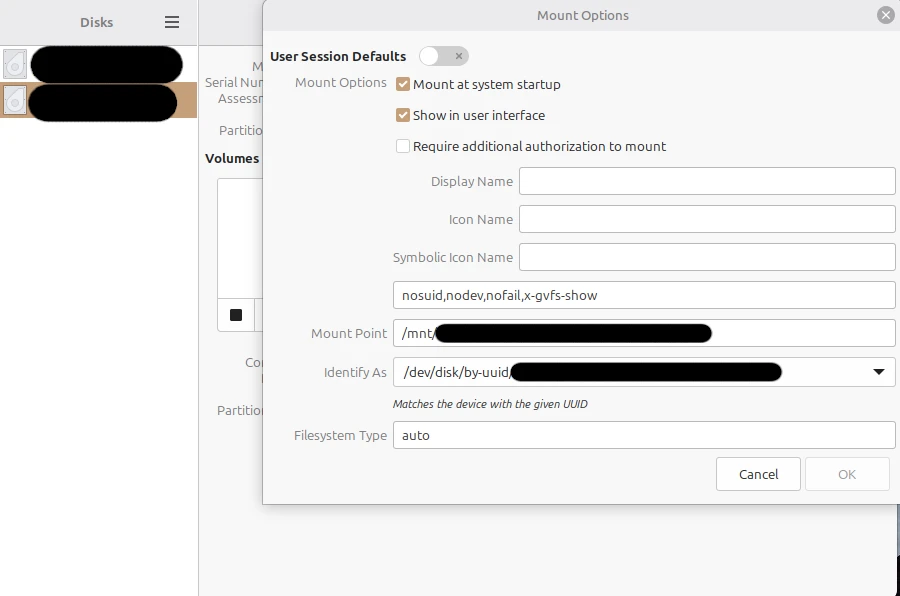This screenshot has height=596, width=900.
Task: Click the Symbolic Icon Name field
Action: tap(706, 257)
